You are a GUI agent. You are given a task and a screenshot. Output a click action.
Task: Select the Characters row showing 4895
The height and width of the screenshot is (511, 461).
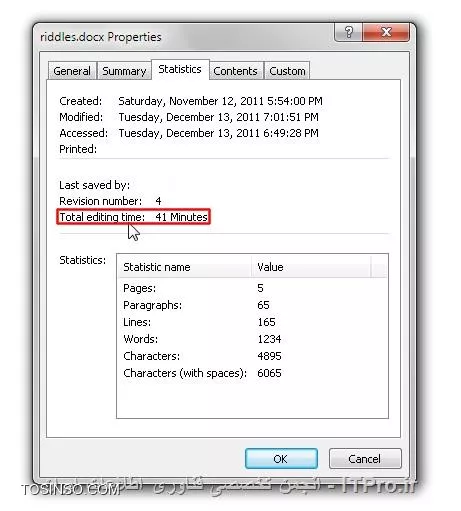(252, 356)
